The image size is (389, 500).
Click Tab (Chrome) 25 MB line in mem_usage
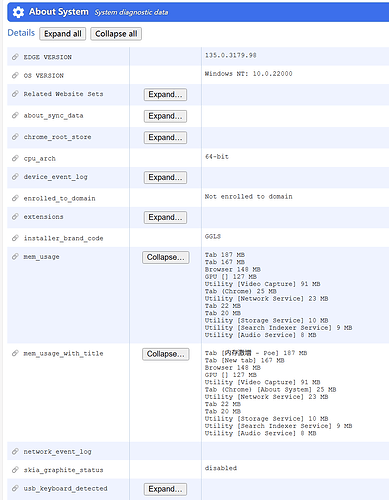[x=241, y=291]
